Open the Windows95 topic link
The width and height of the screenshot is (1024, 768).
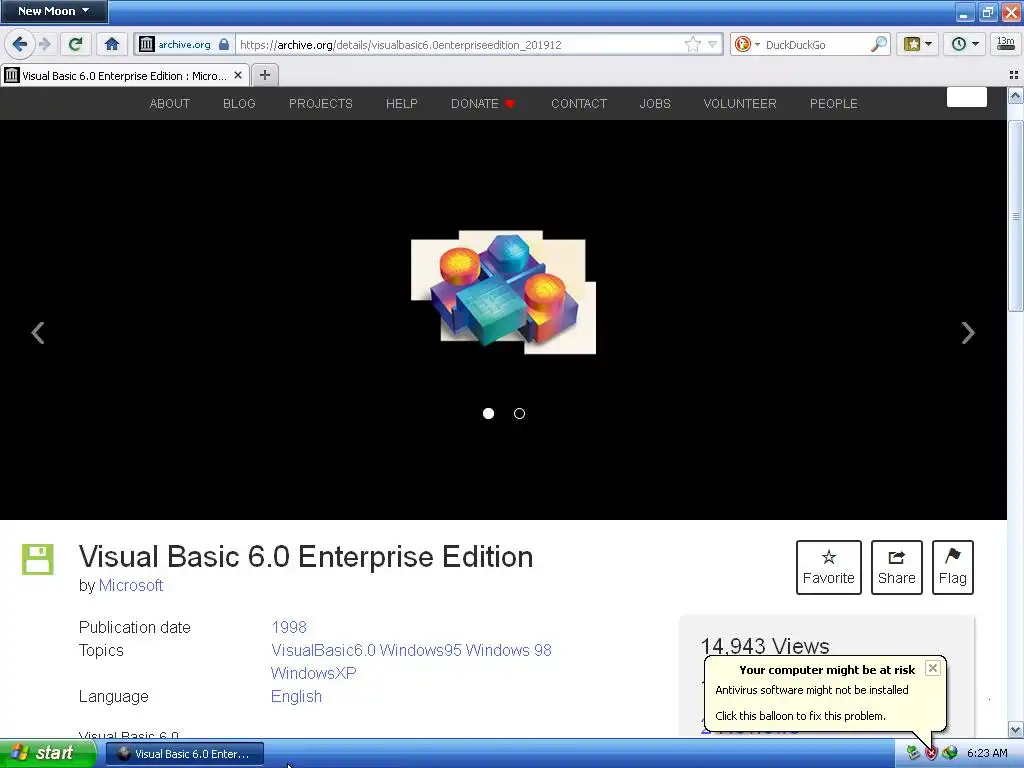click(421, 650)
